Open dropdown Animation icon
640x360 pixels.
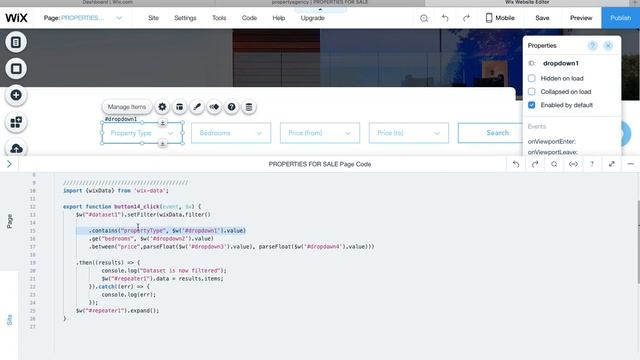pos(214,107)
